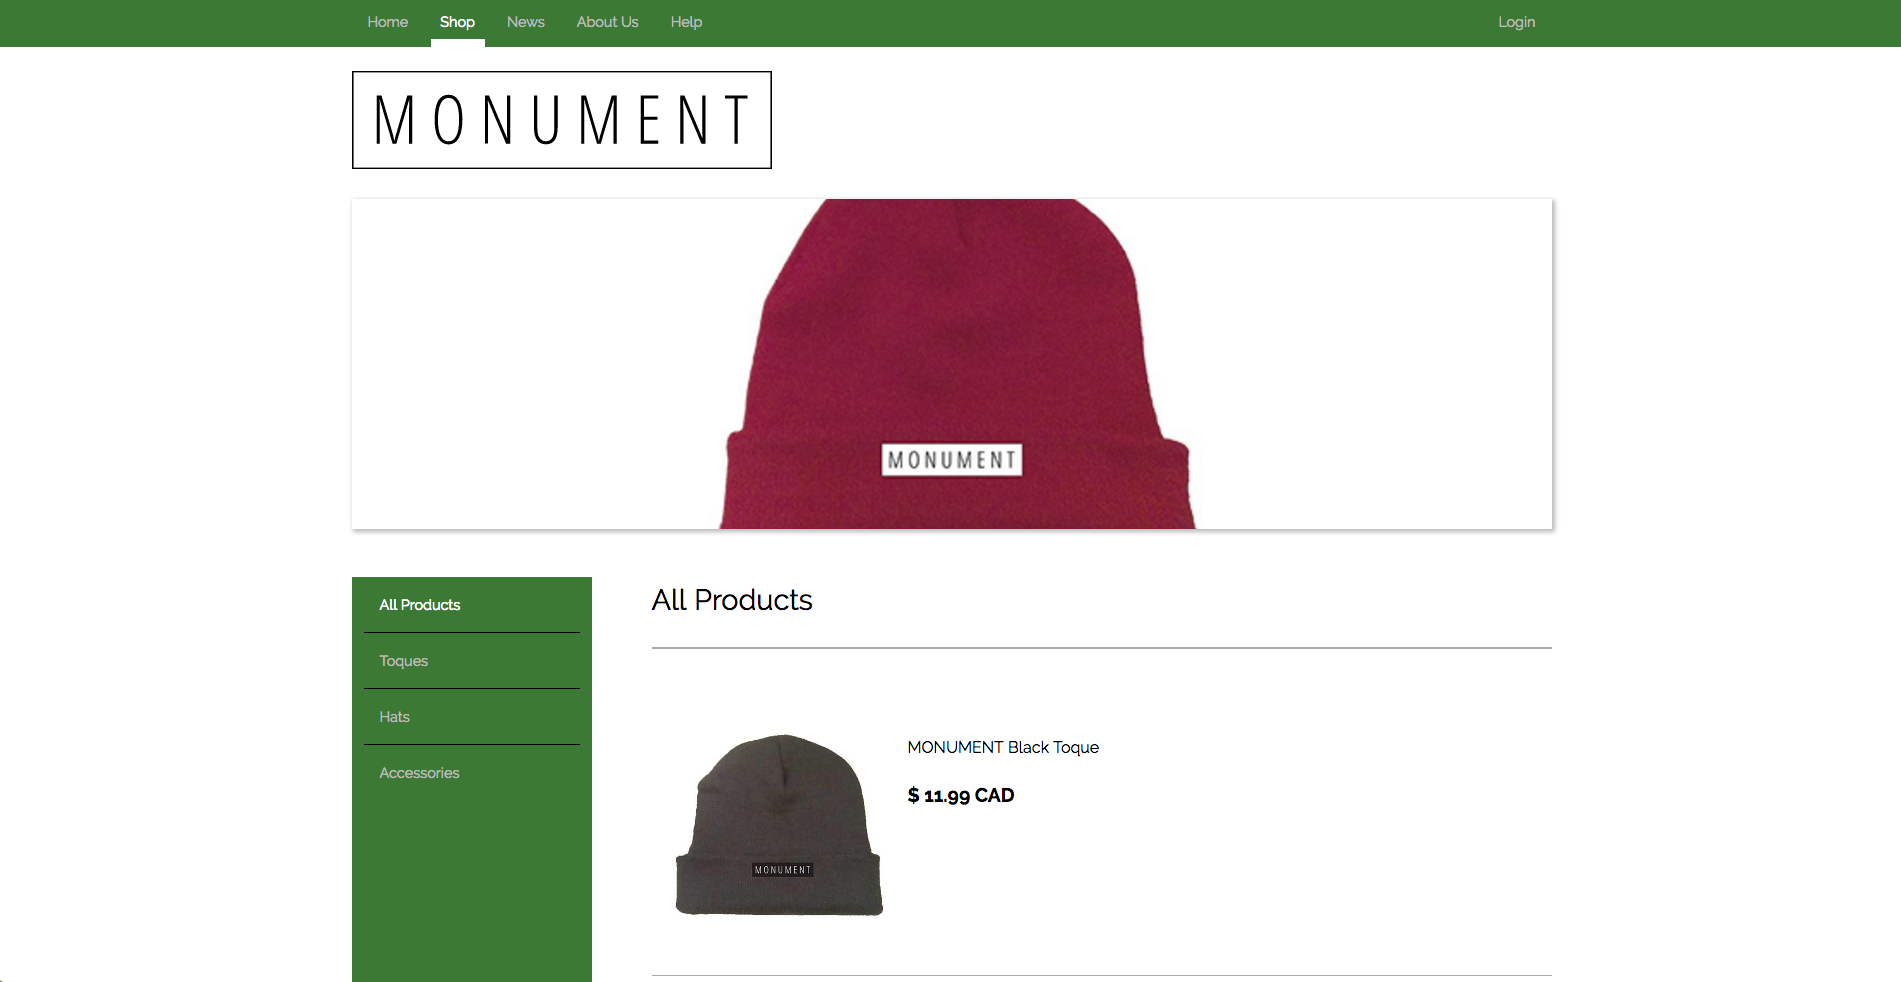The height and width of the screenshot is (982, 1901).
Task: Open the MONUMENT Black Toque title link
Action: pos(1003,747)
